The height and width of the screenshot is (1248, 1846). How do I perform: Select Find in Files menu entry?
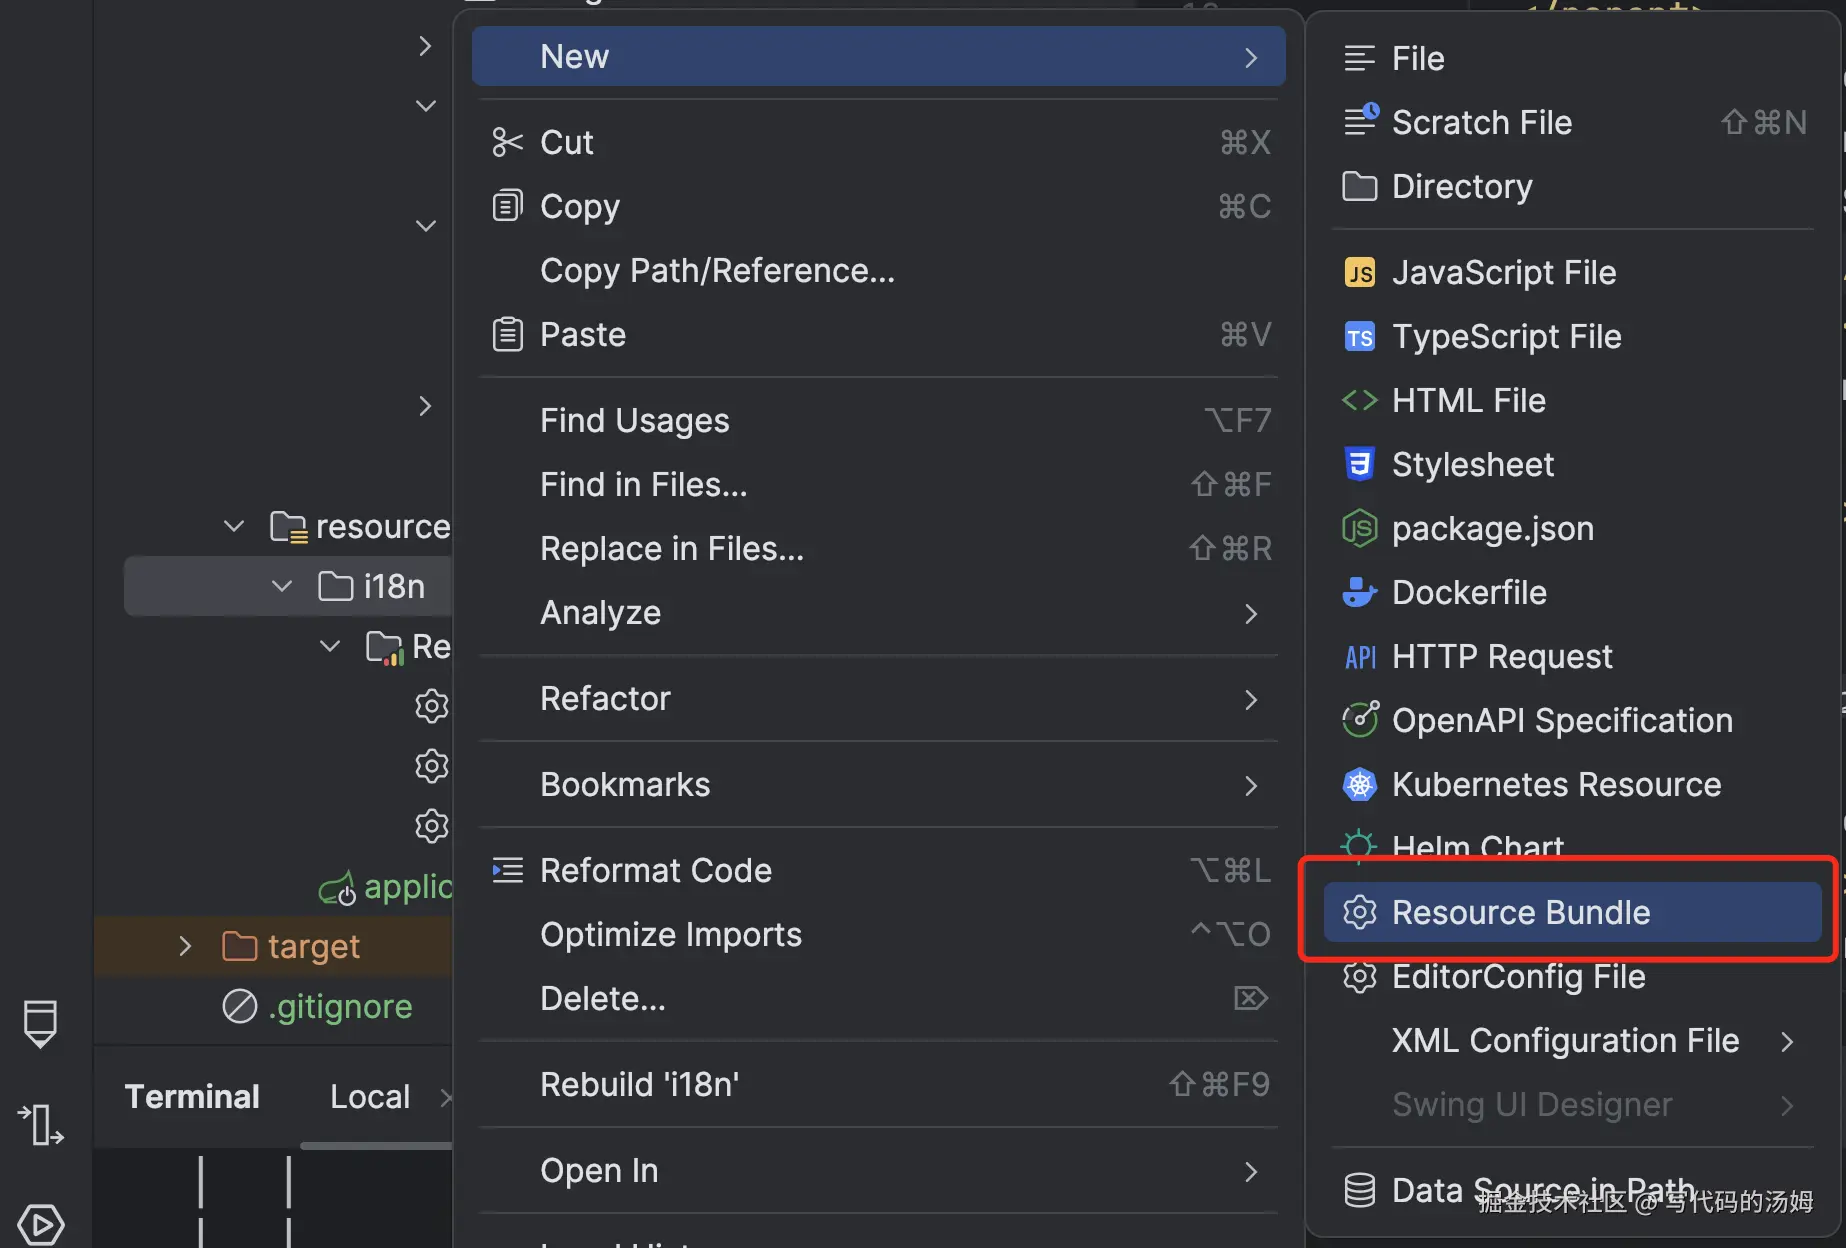point(644,485)
